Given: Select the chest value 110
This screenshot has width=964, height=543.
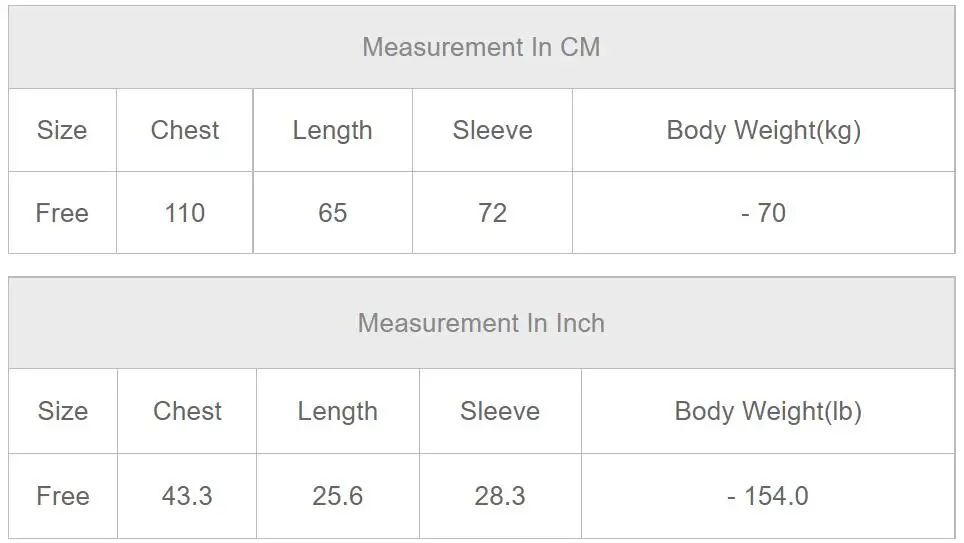Looking at the screenshot, I should pyautogui.click(x=184, y=213).
